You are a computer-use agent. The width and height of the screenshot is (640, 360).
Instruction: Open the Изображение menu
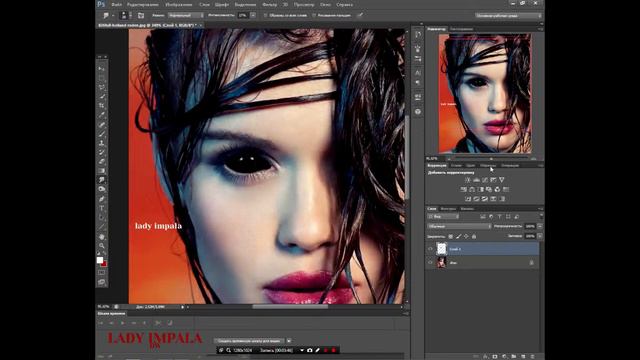coord(179,4)
